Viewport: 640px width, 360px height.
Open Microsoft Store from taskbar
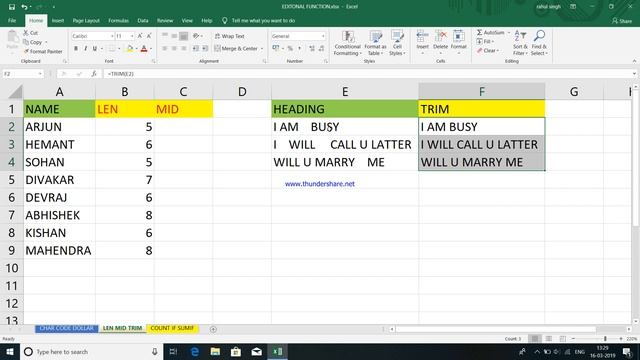tap(236, 351)
